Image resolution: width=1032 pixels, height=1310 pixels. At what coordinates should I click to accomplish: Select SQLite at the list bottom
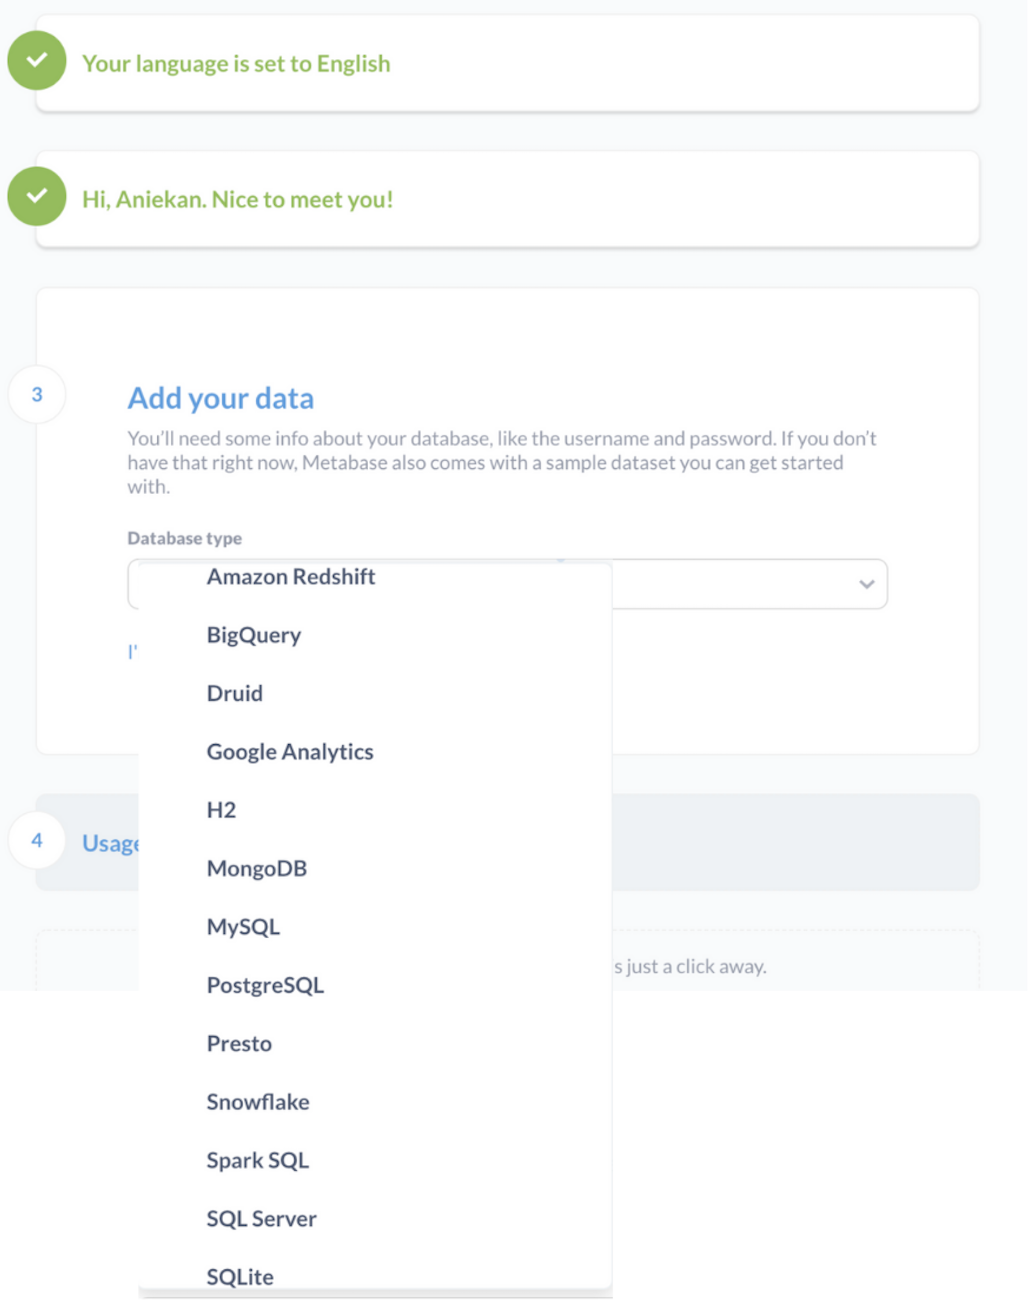[240, 1277]
